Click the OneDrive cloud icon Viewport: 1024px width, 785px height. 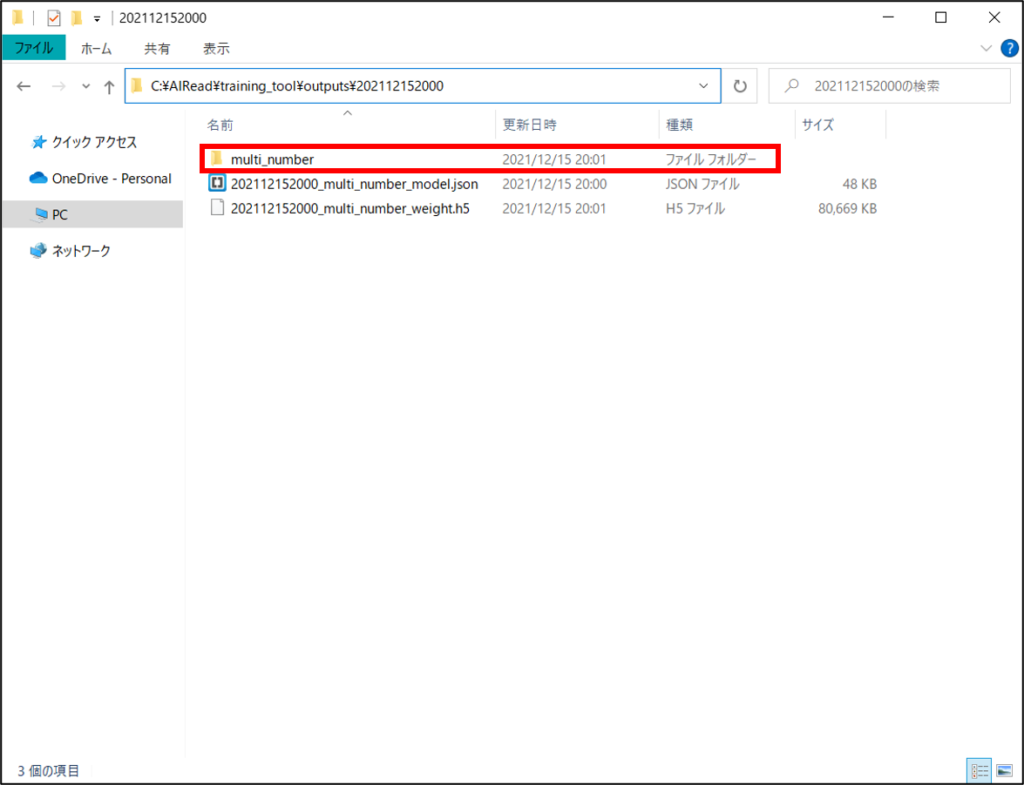[39, 178]
